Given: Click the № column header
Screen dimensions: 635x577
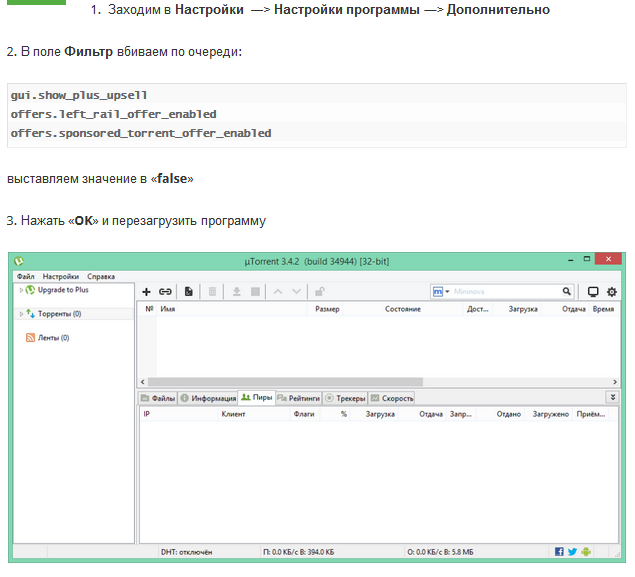Looking at the screenshot, I should [149, 309].
